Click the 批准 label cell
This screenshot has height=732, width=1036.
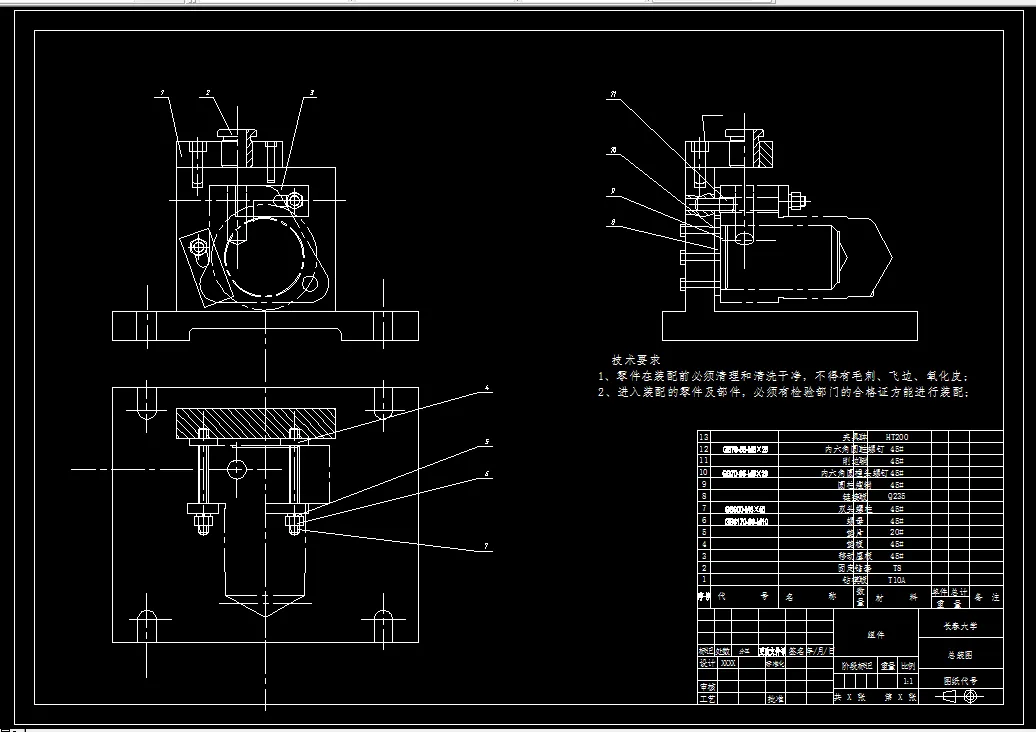[x=775, y=699]
